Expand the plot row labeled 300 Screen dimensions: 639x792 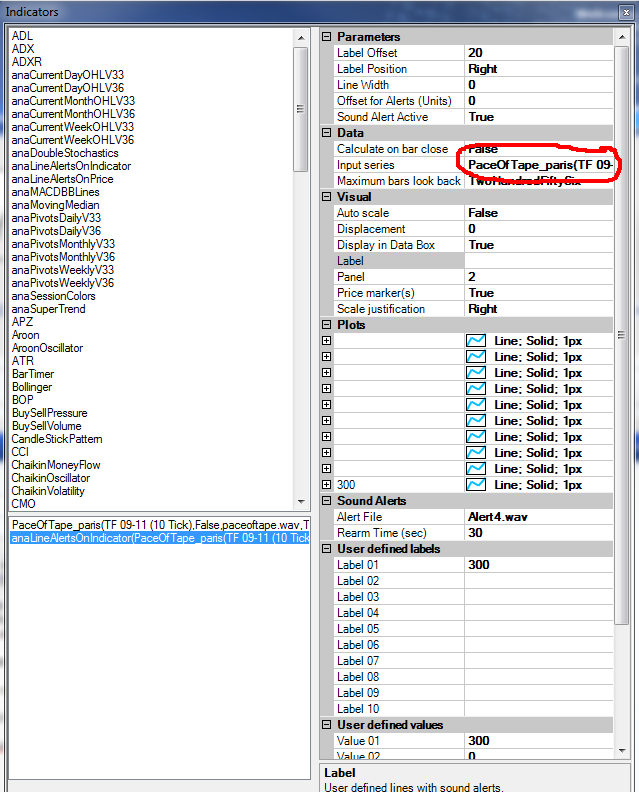[327, 485]
